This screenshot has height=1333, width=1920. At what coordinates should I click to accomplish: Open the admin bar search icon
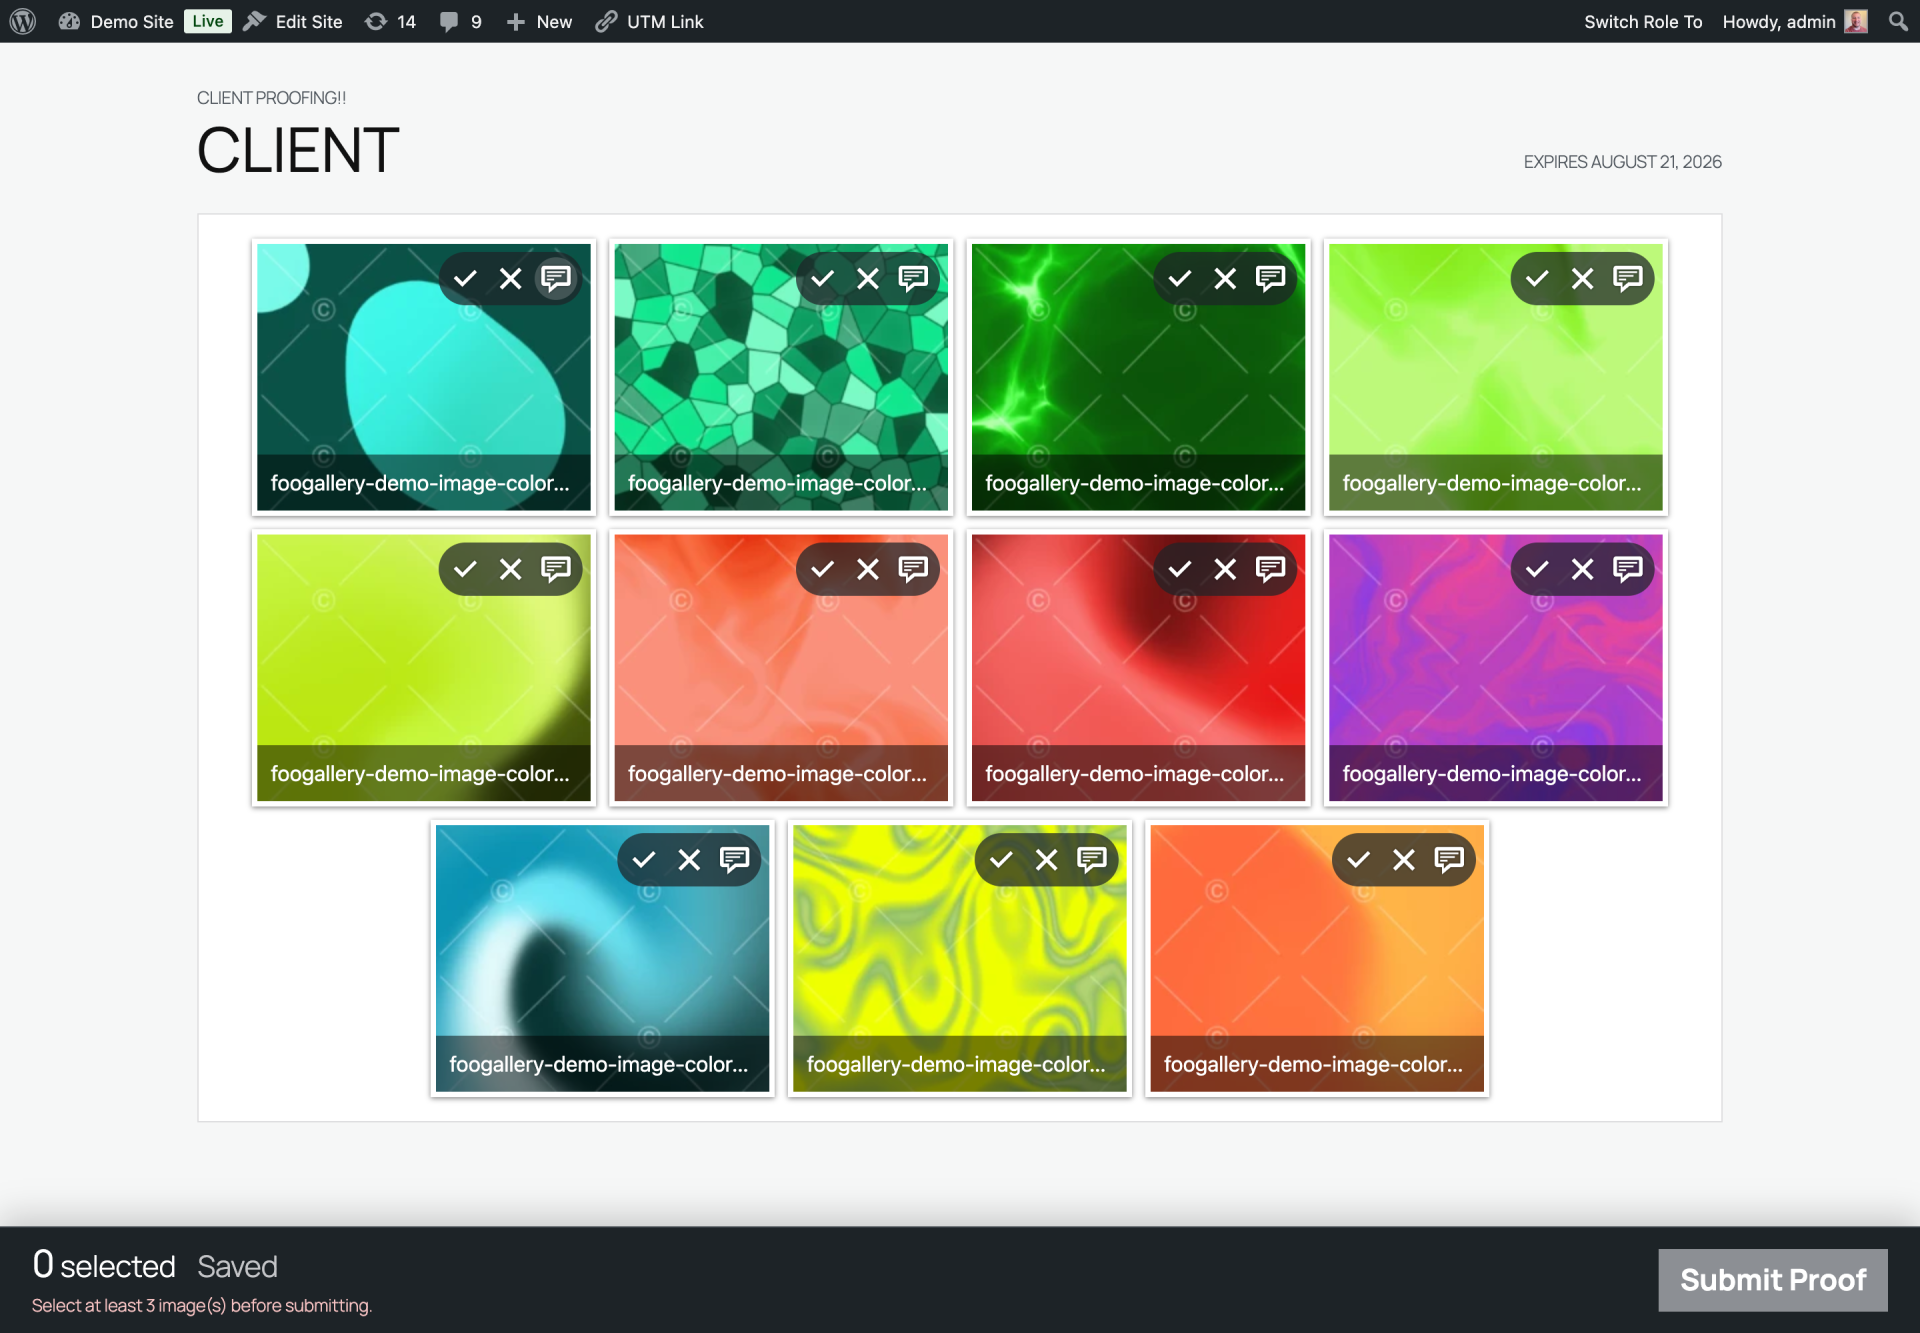click(x=1898, y=21)
